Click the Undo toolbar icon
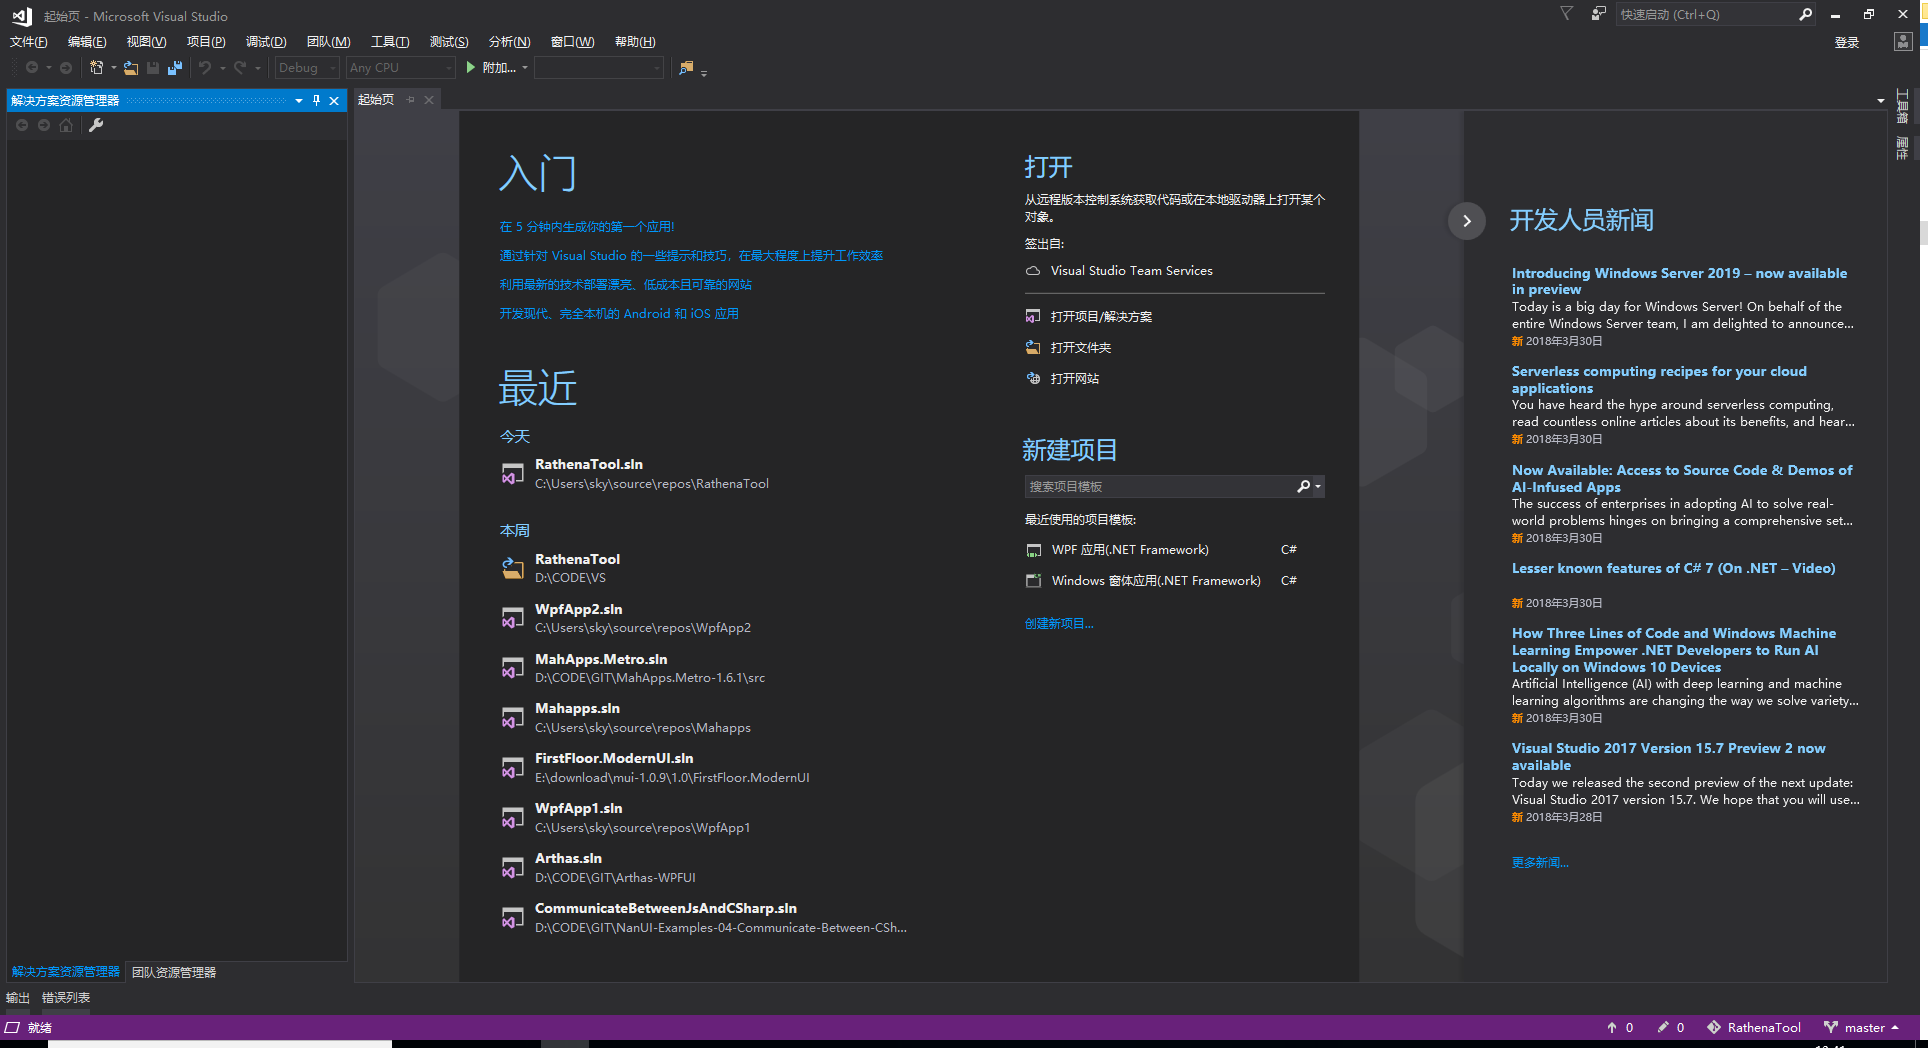This screenshot has width=1928, height=1048. [205, 68]
